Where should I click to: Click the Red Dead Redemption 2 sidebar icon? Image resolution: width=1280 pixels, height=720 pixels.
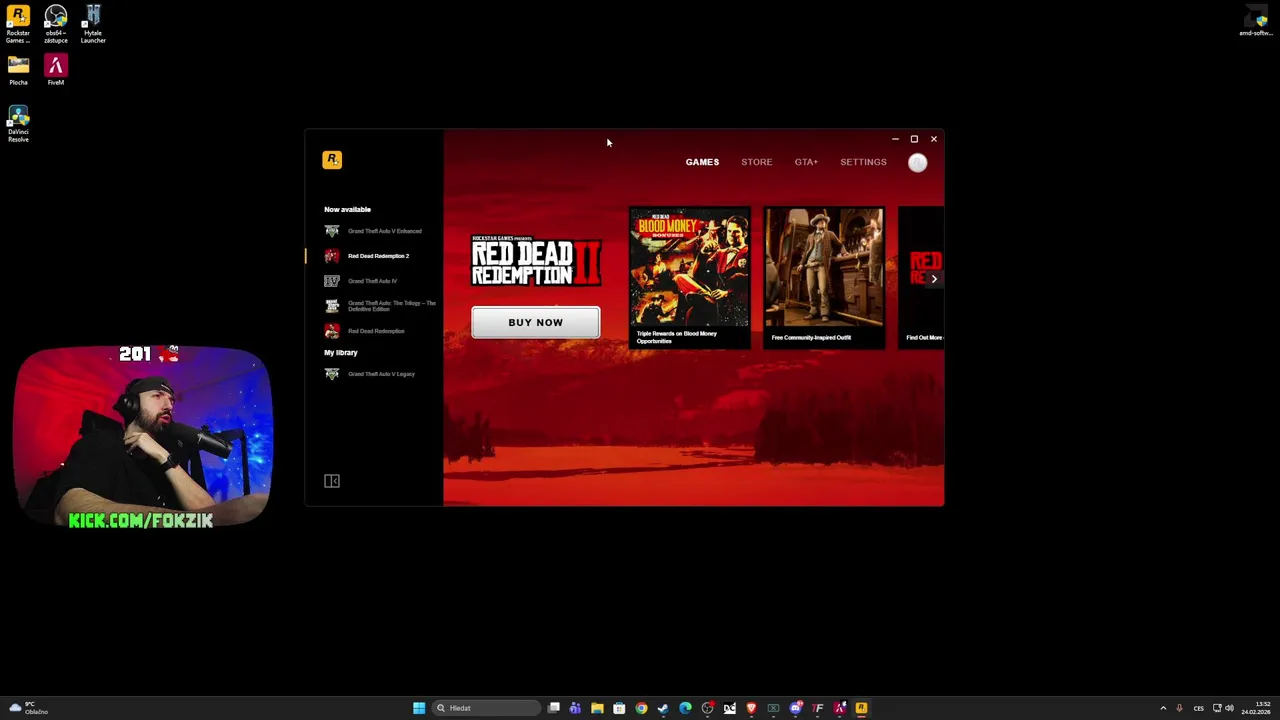(332, 256)
